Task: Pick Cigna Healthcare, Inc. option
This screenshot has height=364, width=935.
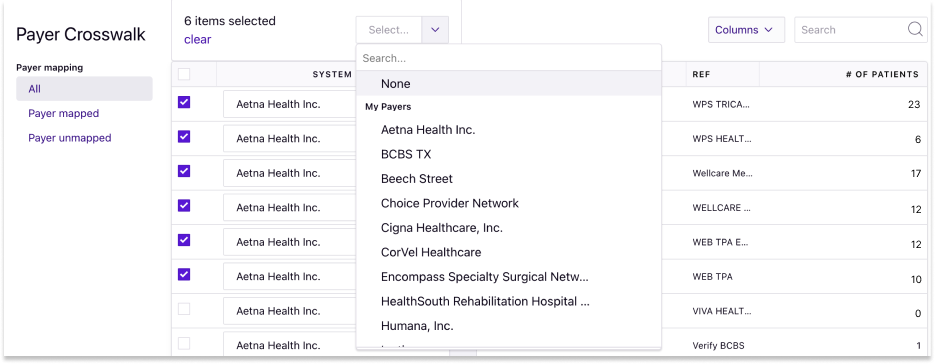Action: click(509, 228)
